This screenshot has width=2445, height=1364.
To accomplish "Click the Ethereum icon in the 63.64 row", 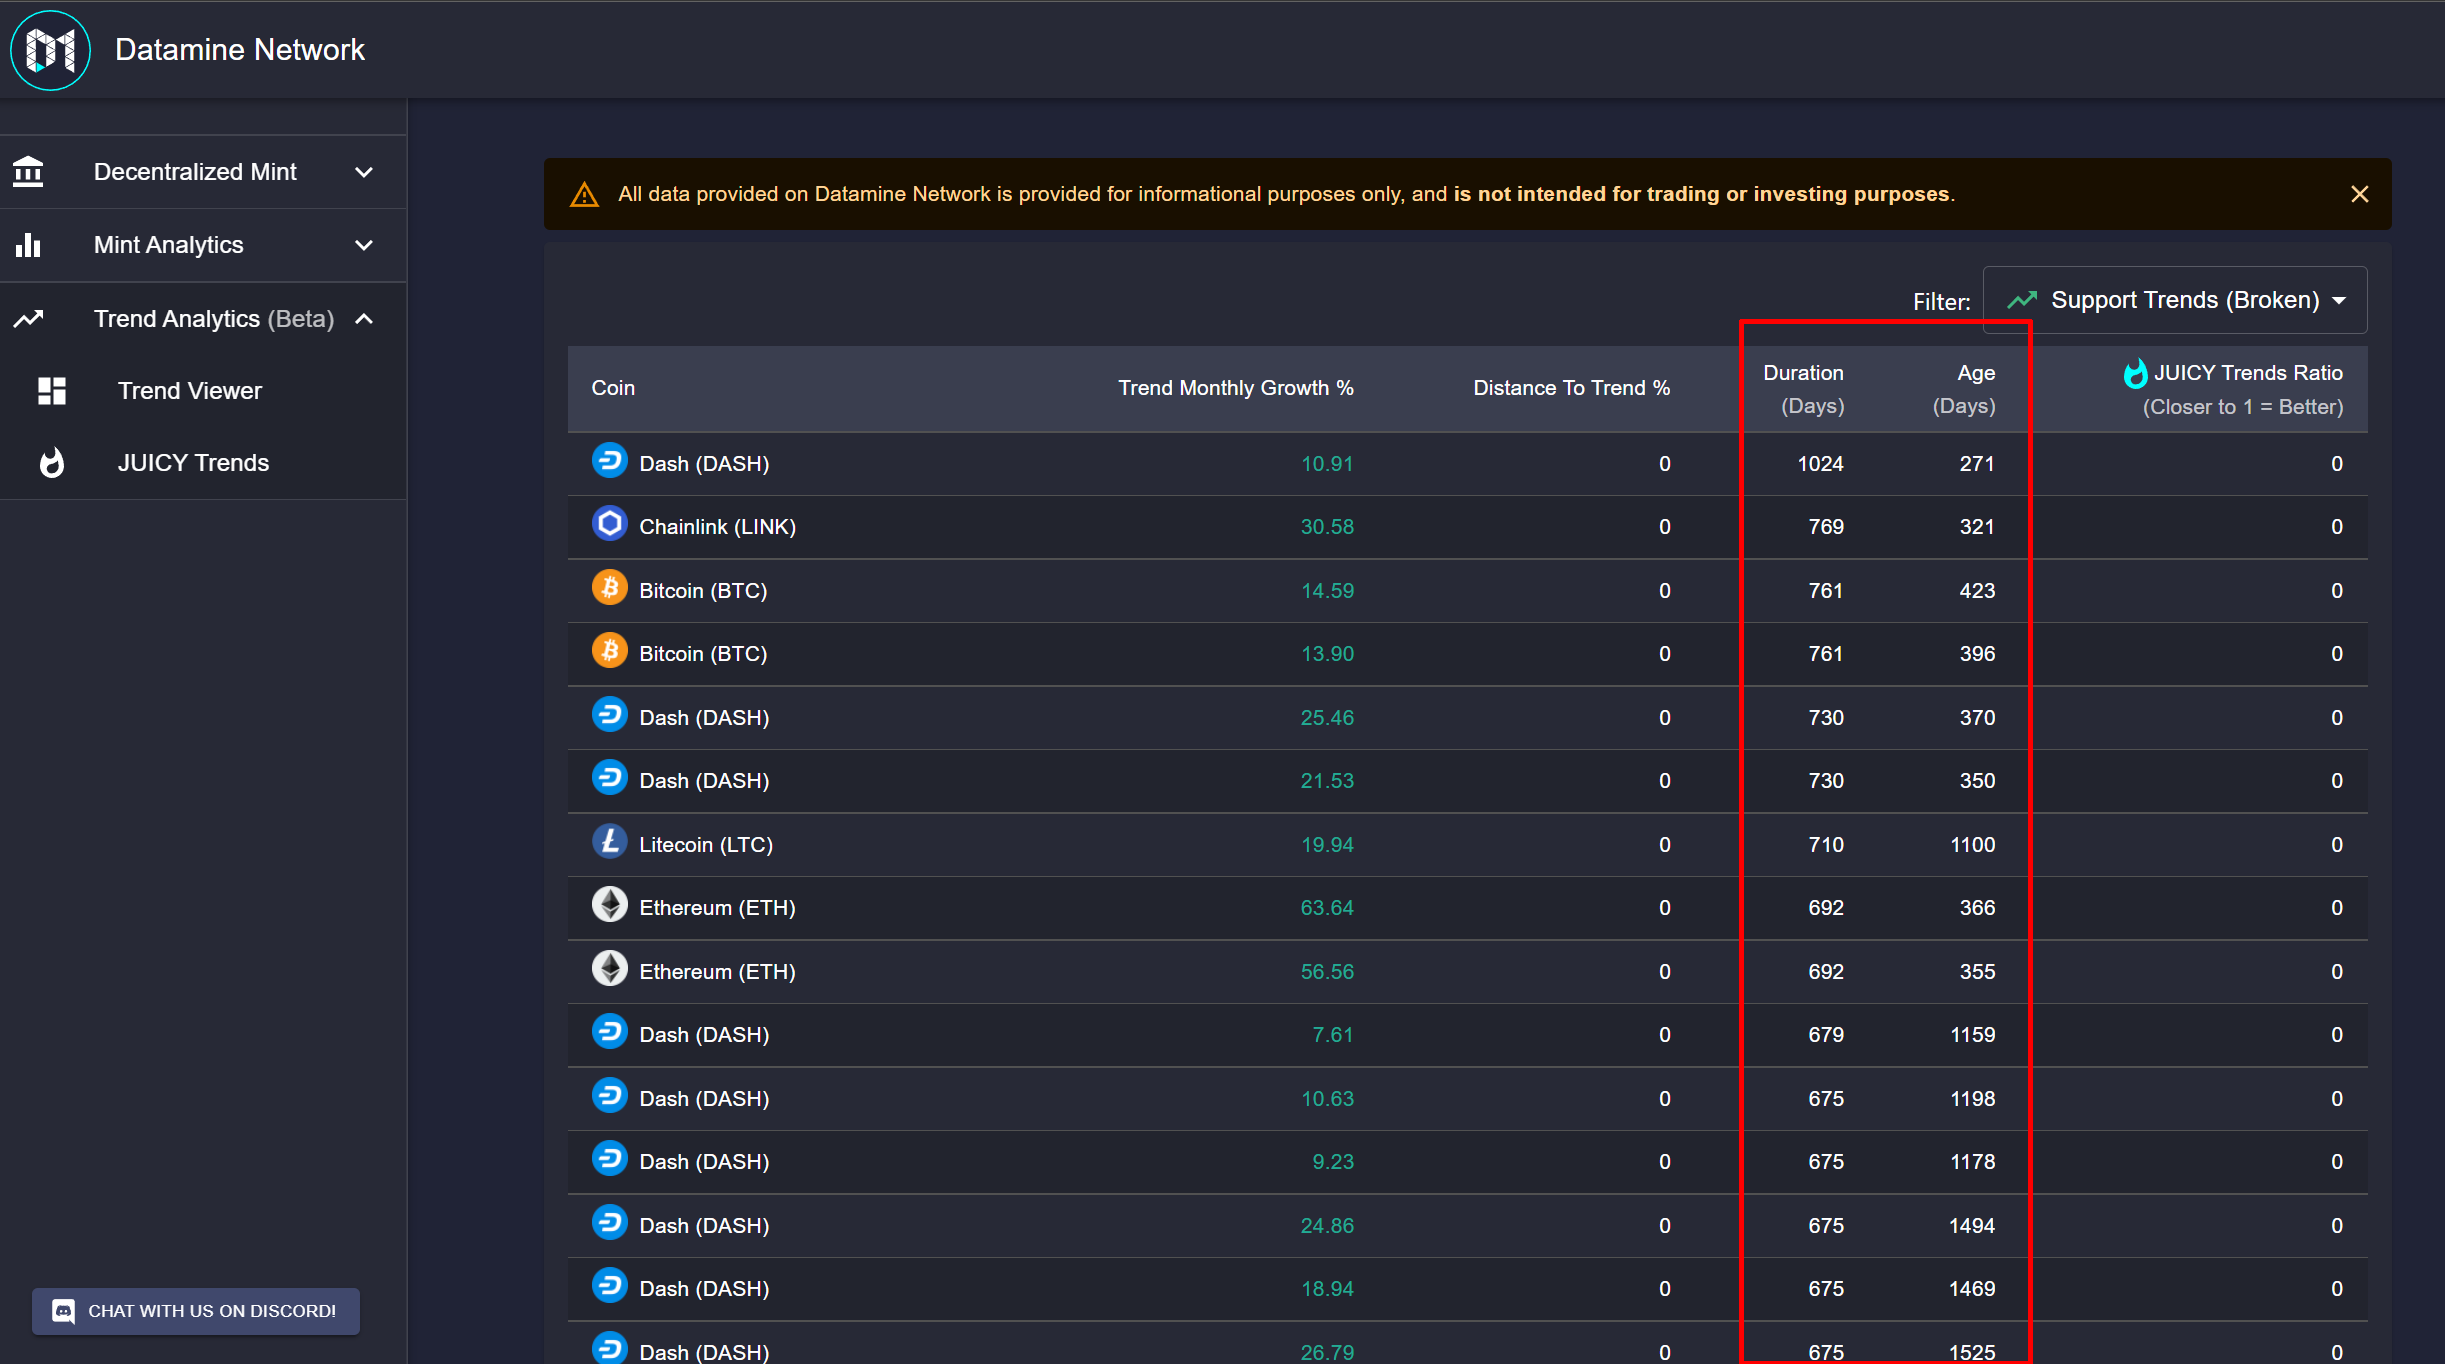I will [x=609, y=905].
